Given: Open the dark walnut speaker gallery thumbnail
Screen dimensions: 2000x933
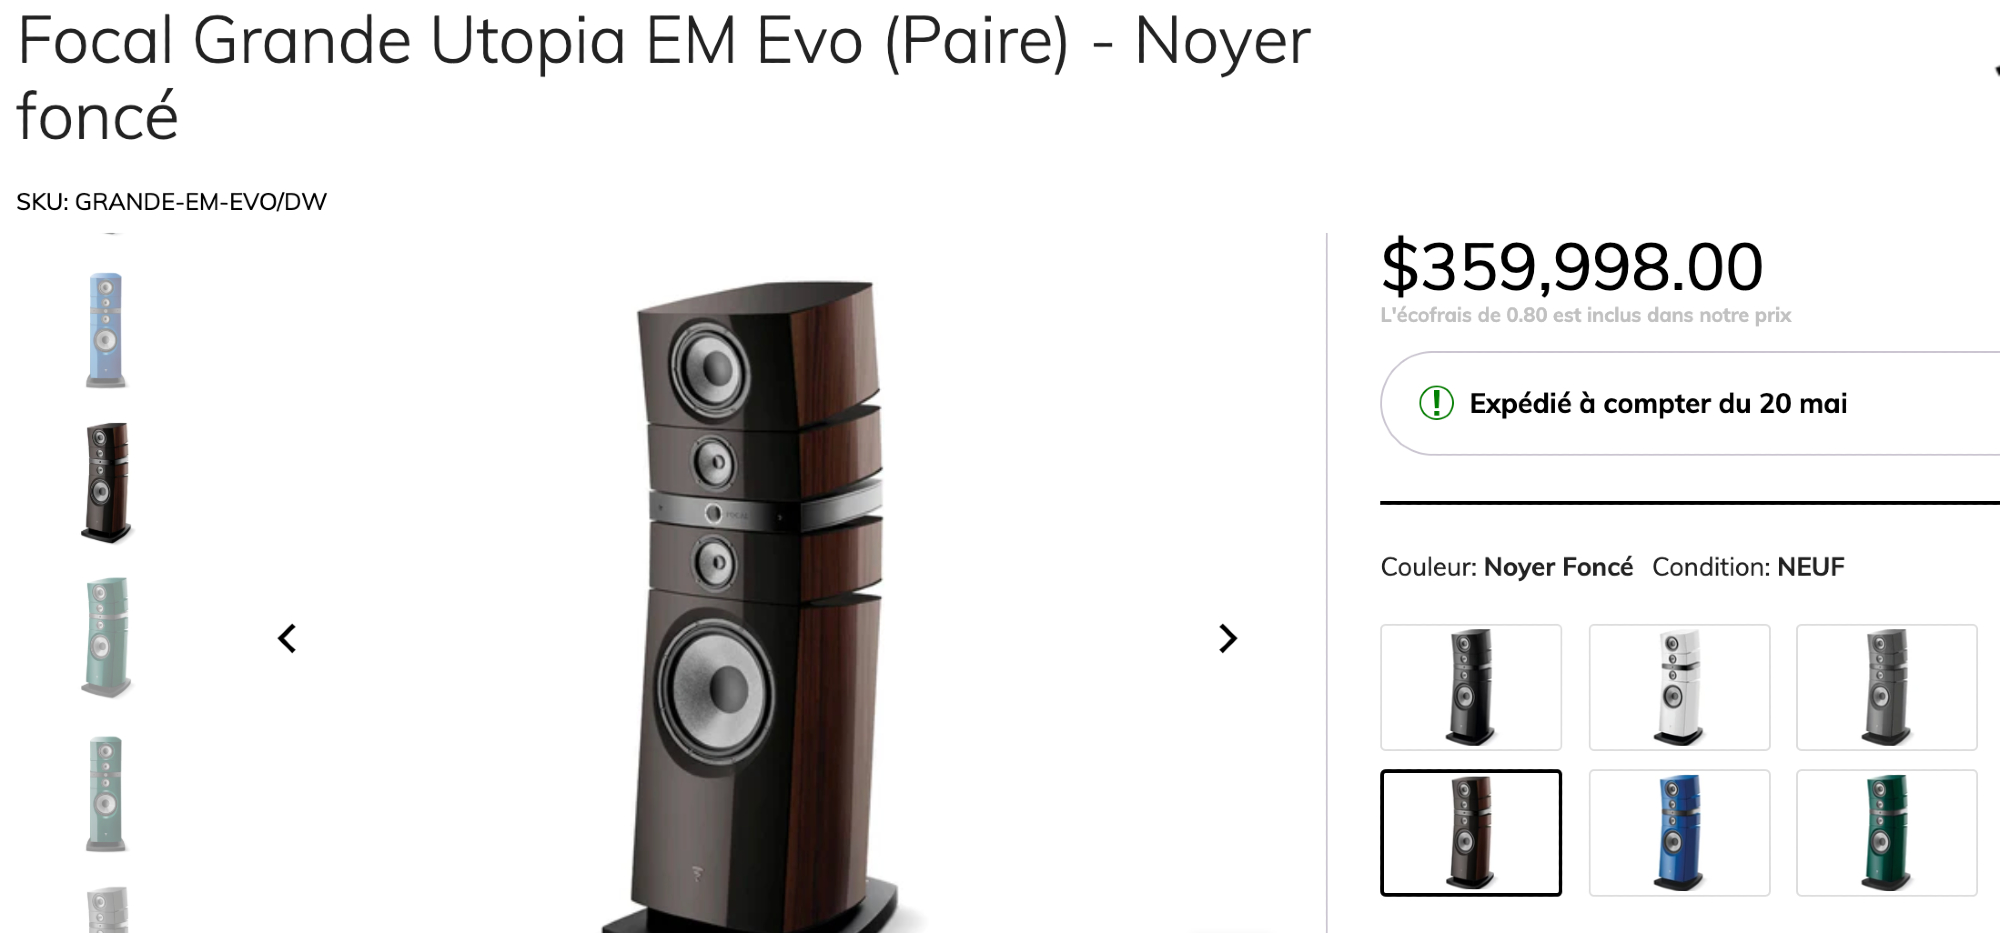Looking at the screenshot, I should point(106,483).
